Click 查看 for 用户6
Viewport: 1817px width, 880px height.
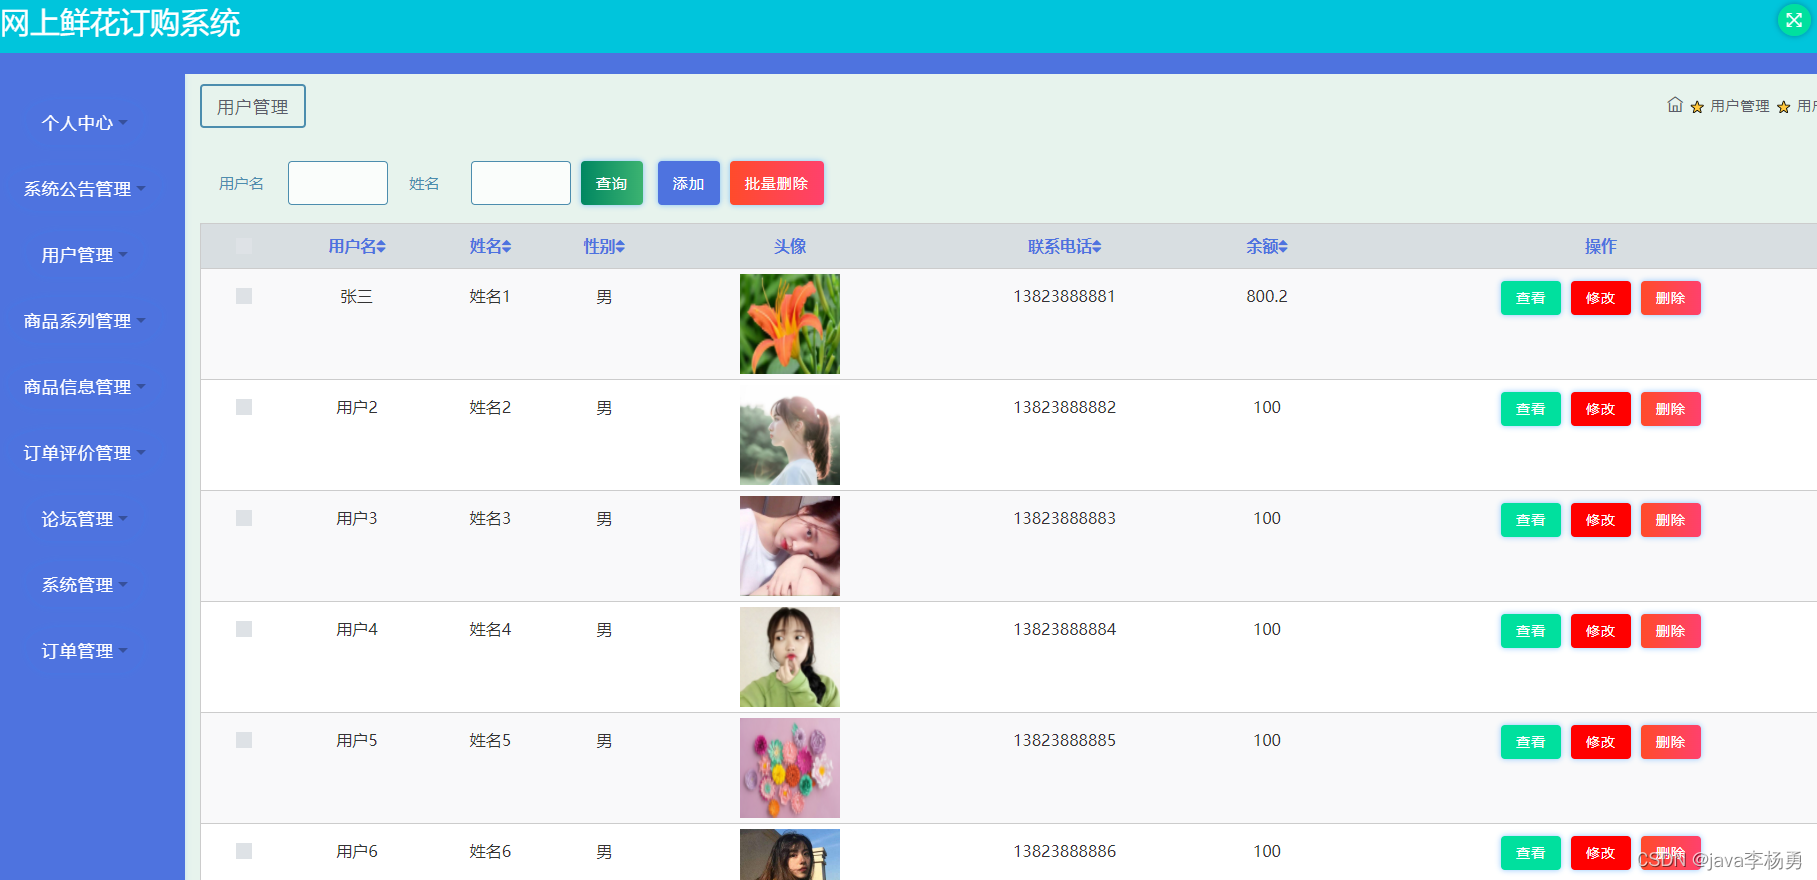[x=1531, y=853]
